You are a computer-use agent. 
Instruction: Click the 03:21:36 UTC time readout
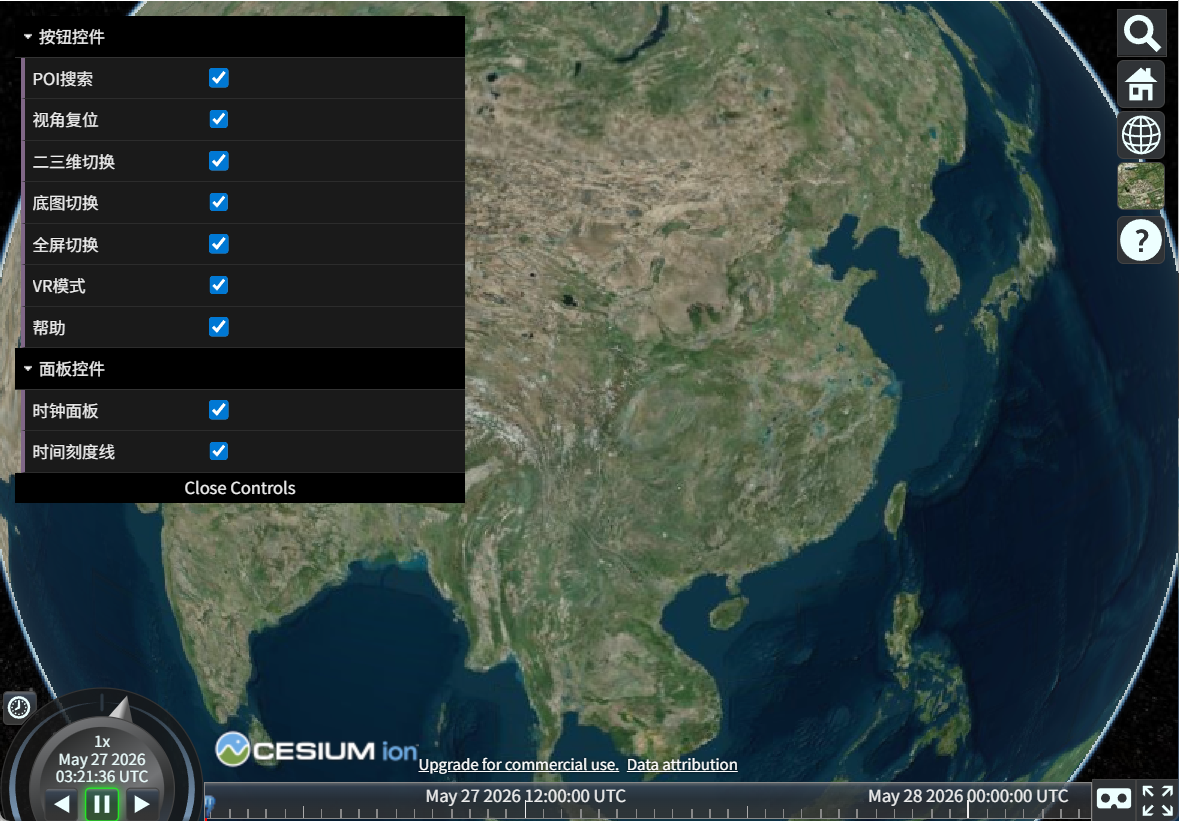[x=102, y=777]
